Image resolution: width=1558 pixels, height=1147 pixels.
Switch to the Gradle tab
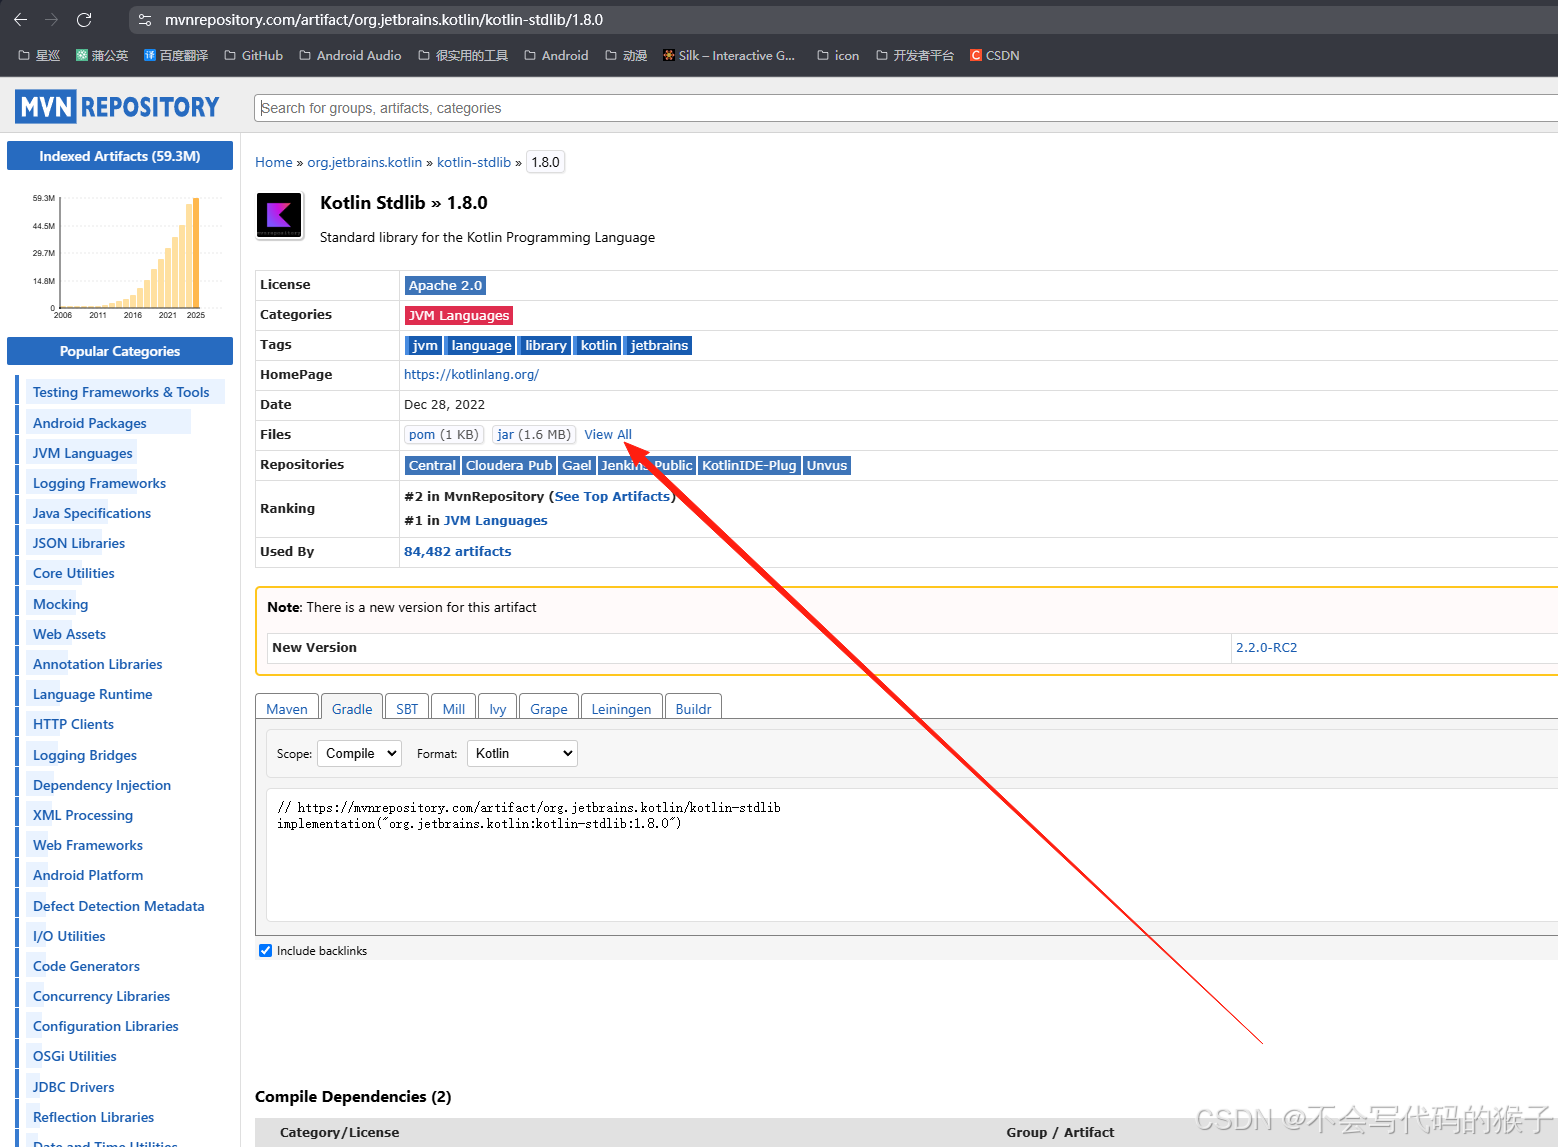[x=352, y=708]
